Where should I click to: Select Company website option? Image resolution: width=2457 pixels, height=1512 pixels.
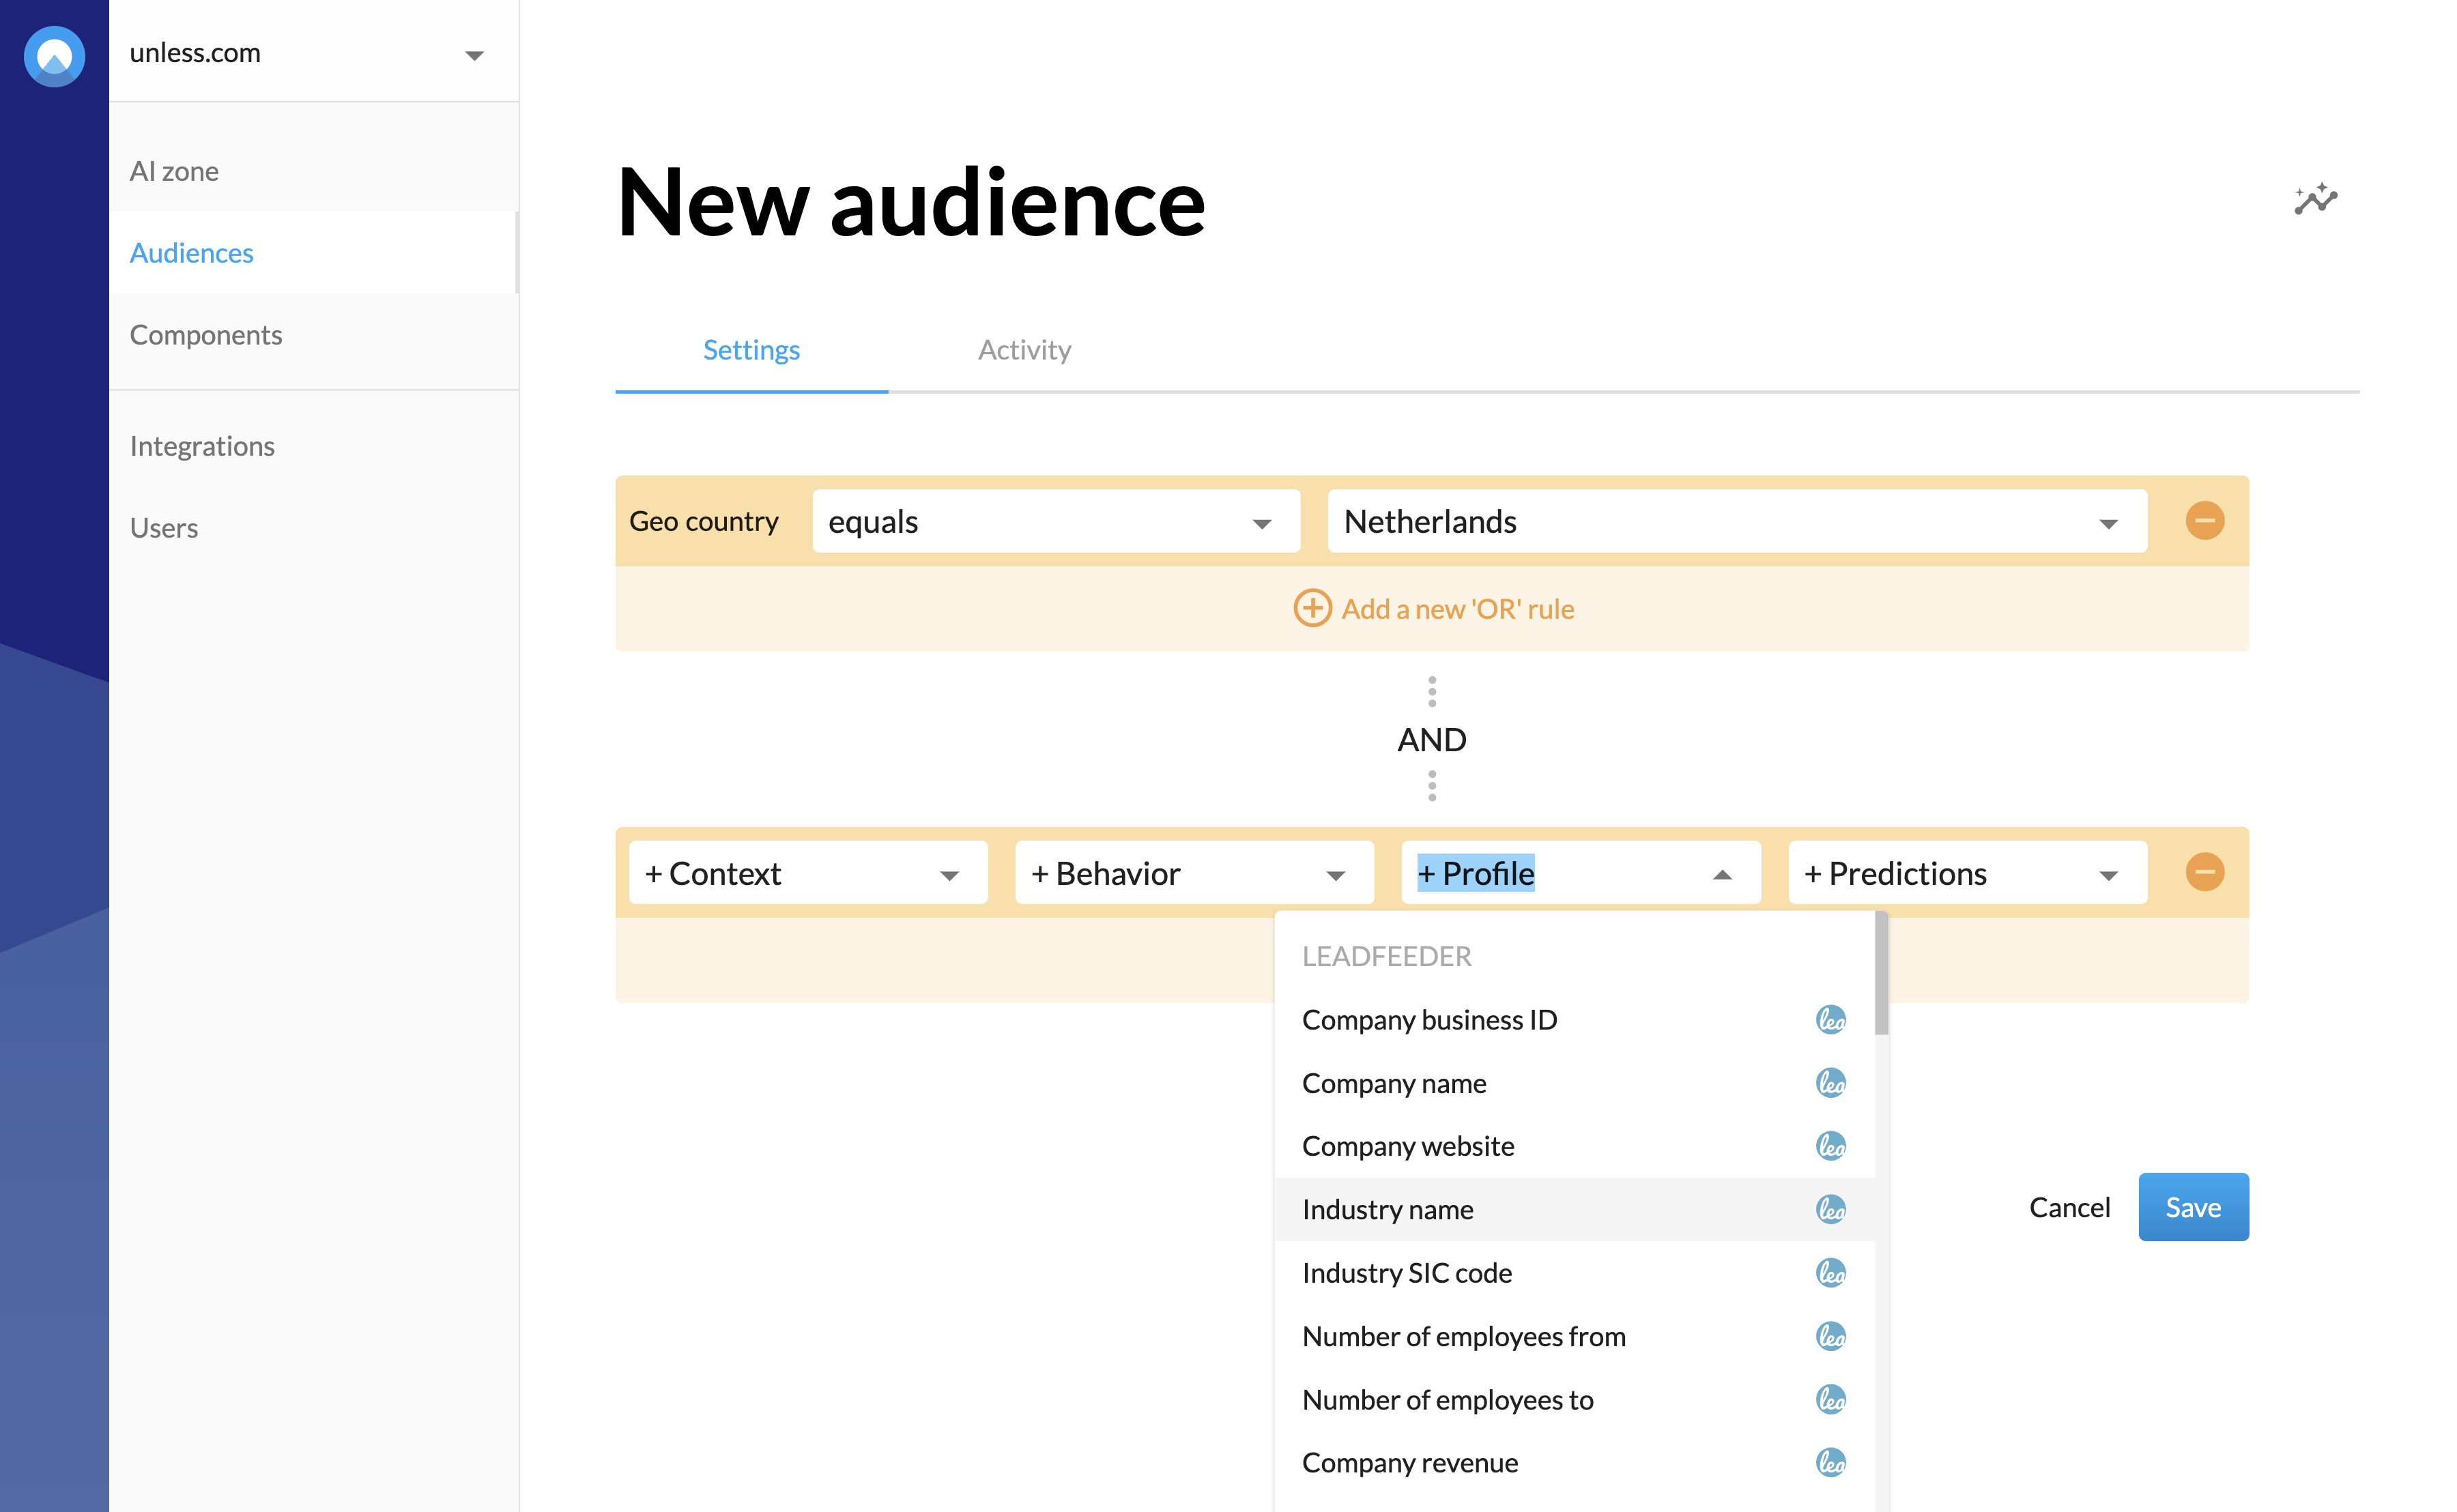point(1574,1146)
